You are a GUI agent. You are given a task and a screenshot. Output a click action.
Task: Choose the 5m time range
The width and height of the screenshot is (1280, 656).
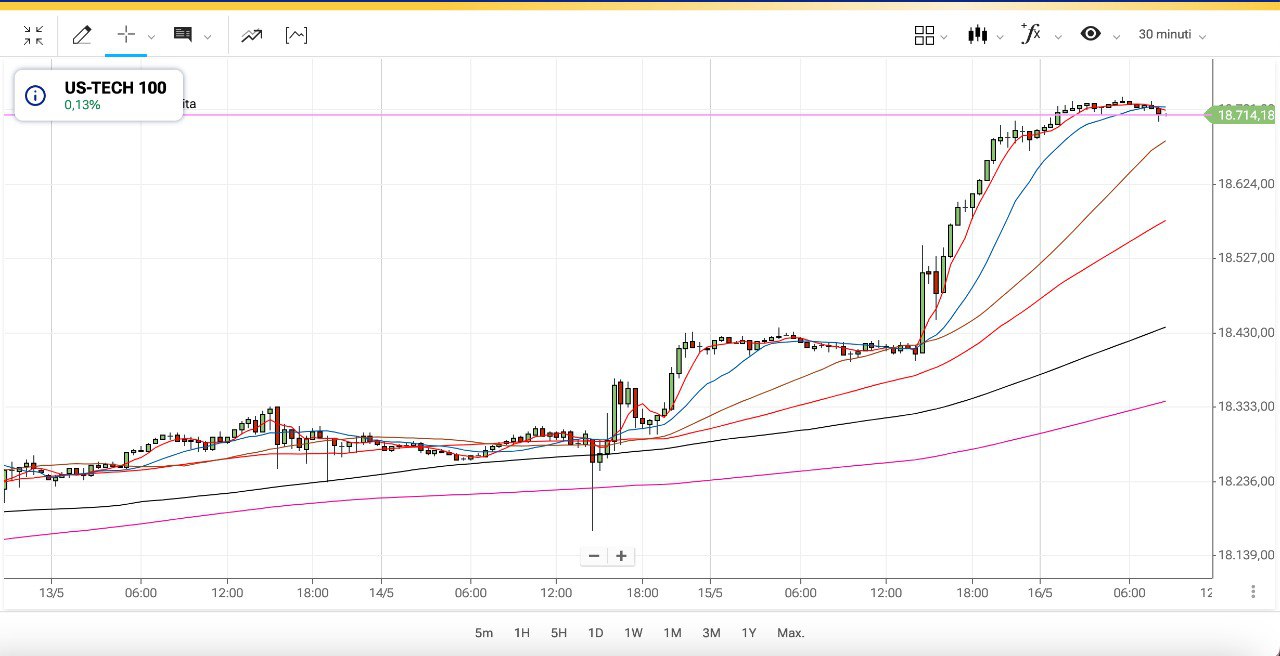(x=484, y=633)
